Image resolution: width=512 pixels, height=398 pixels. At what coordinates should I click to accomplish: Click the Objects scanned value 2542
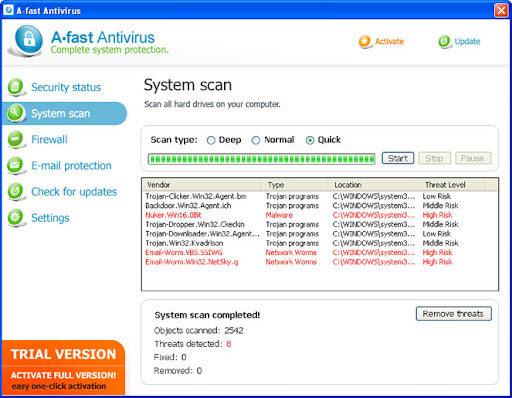click(234, 330)
